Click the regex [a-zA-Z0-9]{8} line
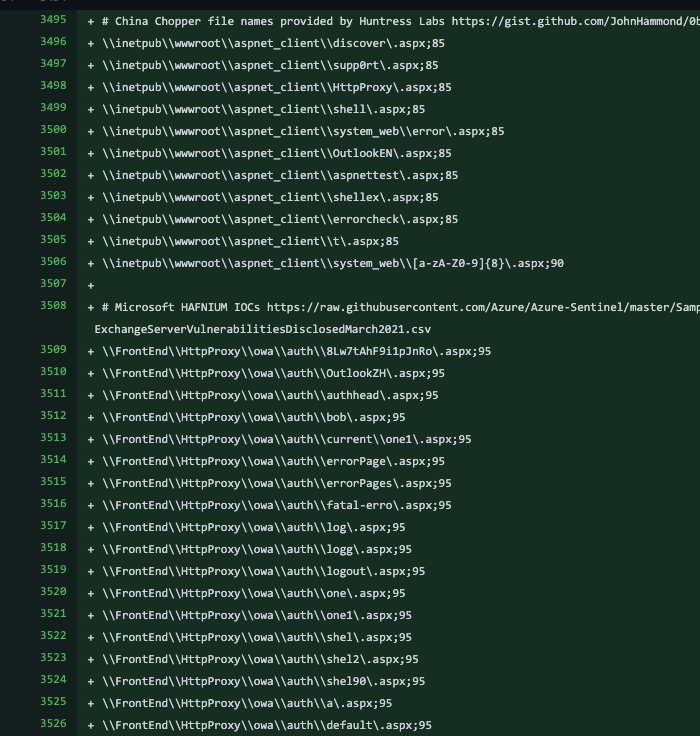This screenshot has width=700, height=736. point(333,262)
